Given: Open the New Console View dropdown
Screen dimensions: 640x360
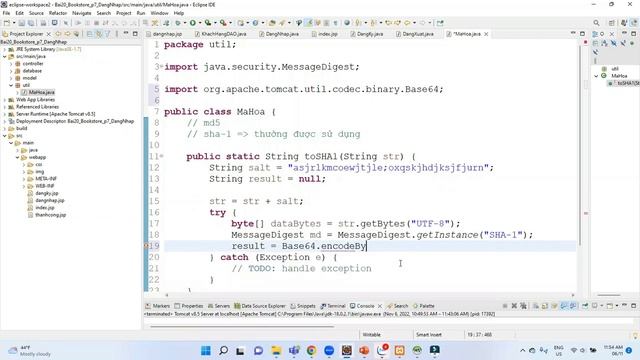Looking at the screenshot, I should (x=617, y=306).
